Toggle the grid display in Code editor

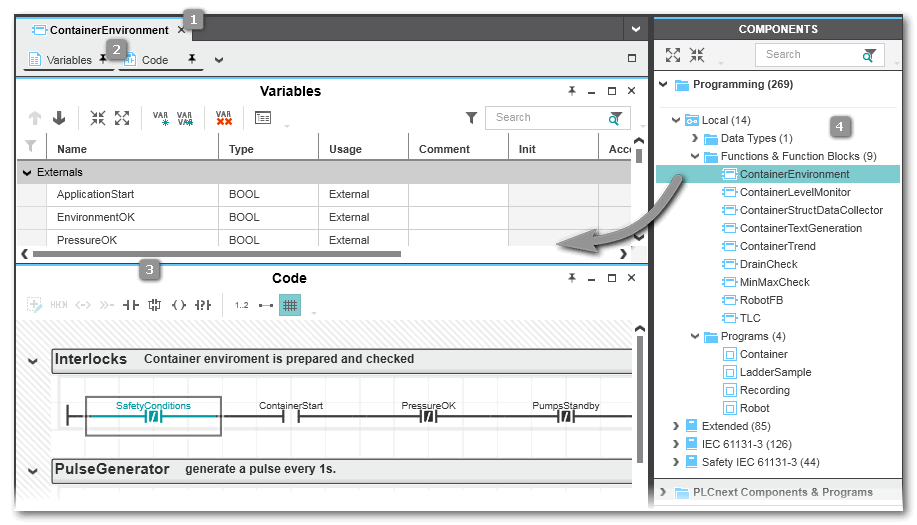click(x=289, y=305)
